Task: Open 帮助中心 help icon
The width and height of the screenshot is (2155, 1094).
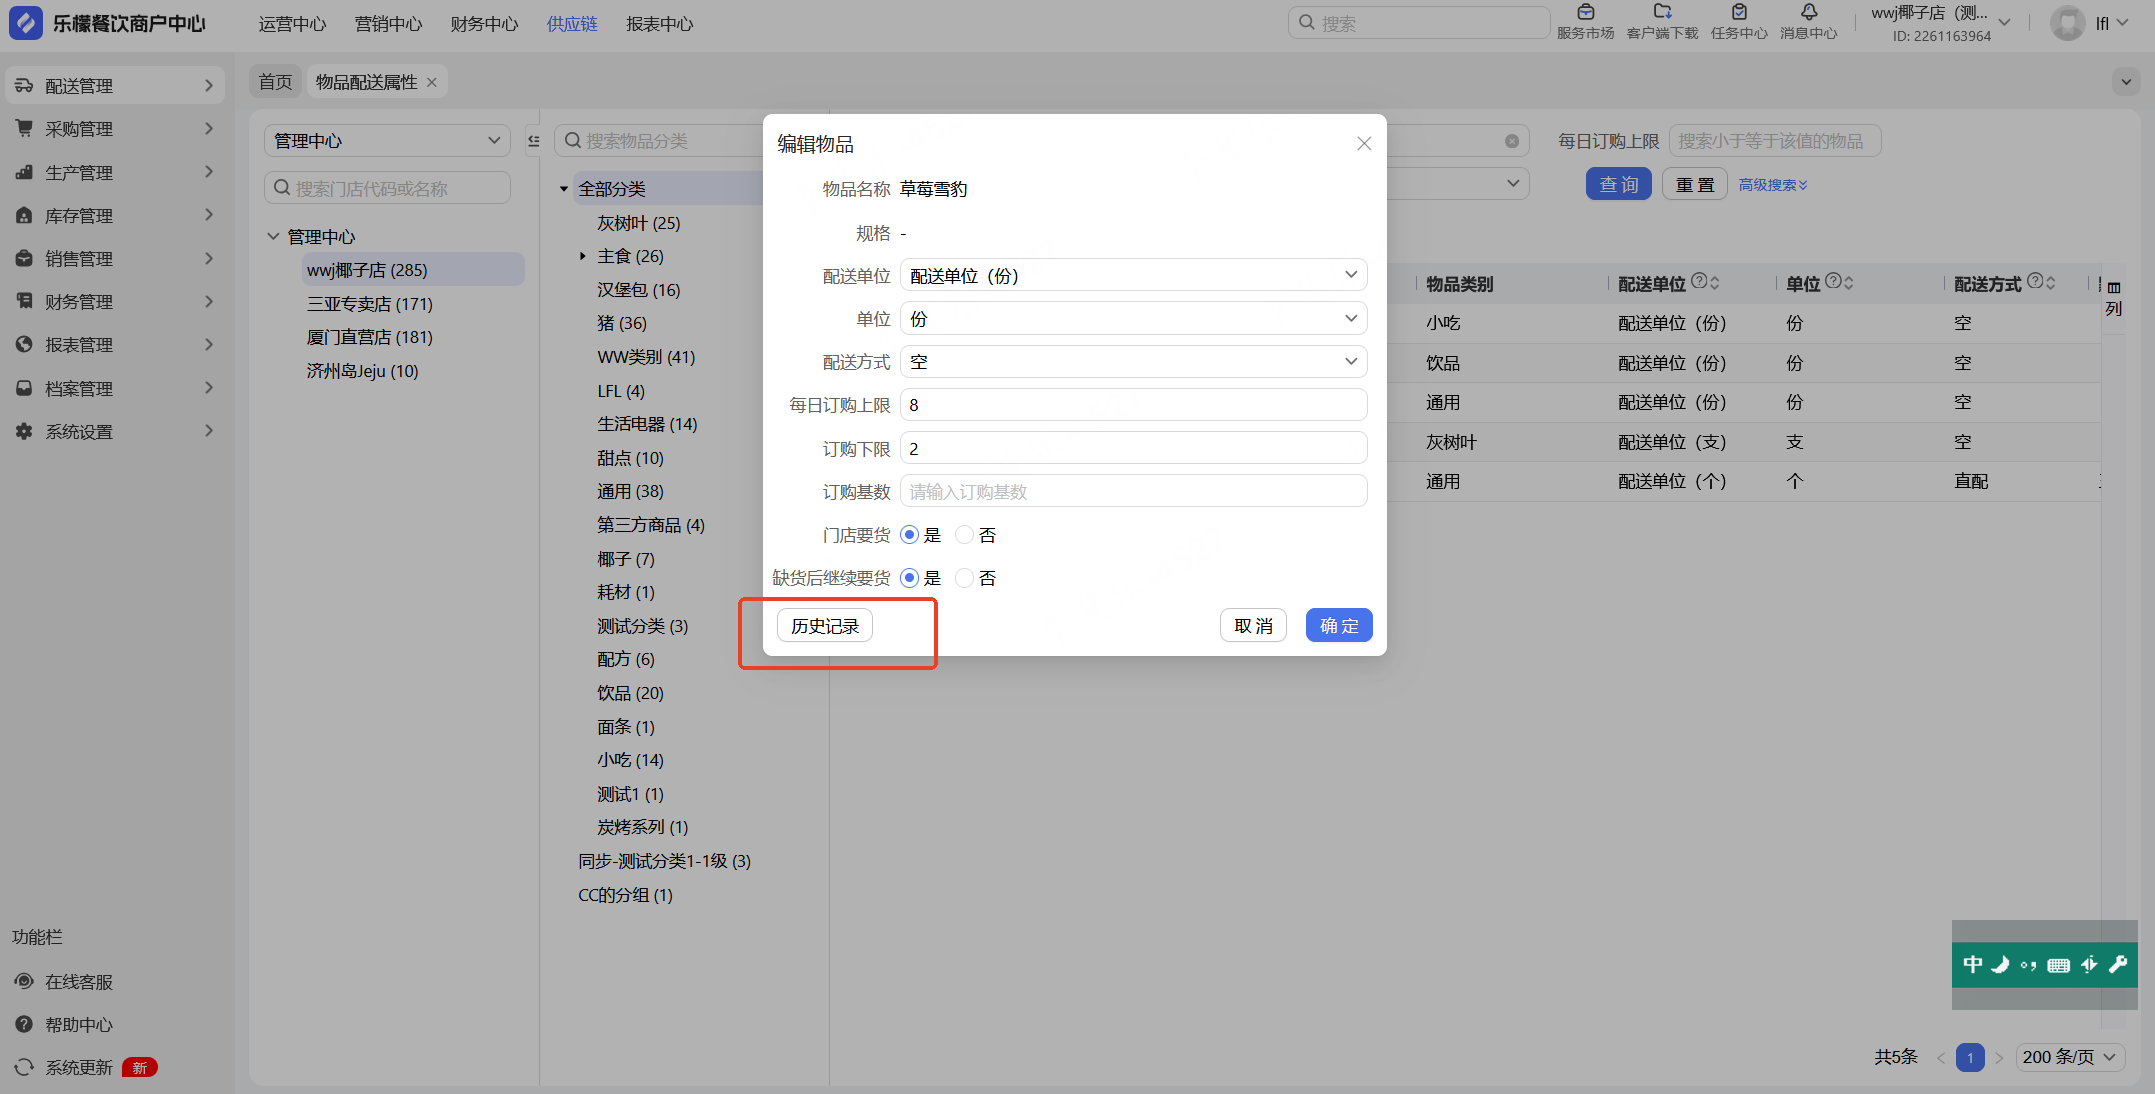Action: [x=24, y=1024]
